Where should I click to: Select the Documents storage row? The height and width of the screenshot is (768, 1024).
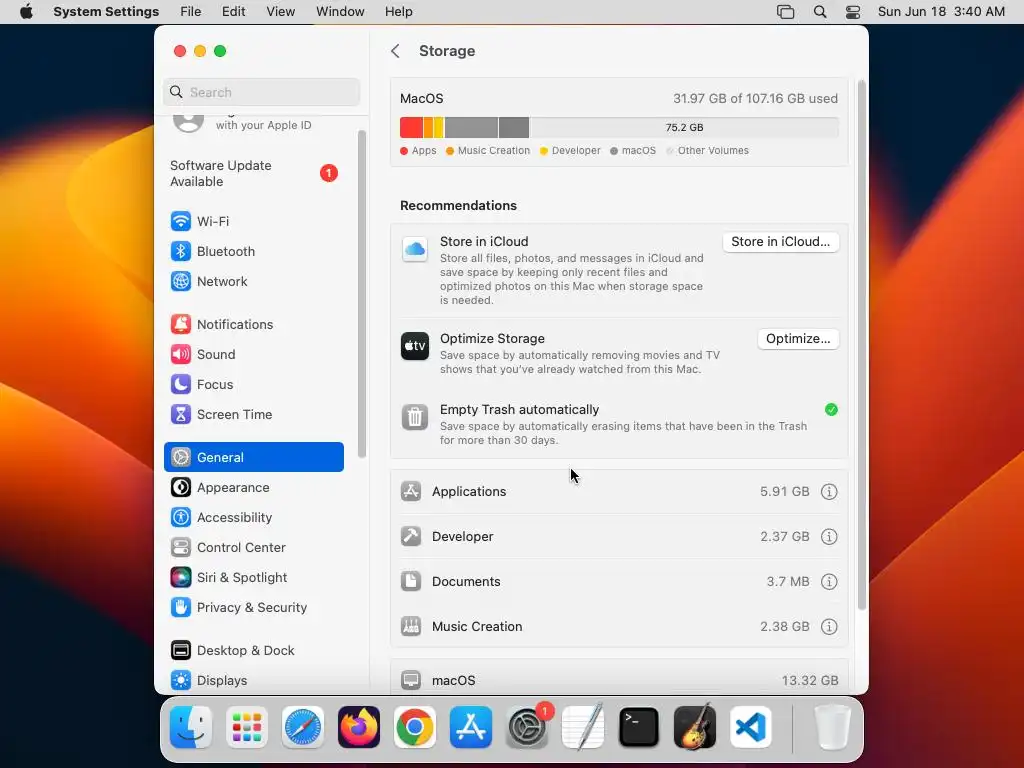coord(619,582)
